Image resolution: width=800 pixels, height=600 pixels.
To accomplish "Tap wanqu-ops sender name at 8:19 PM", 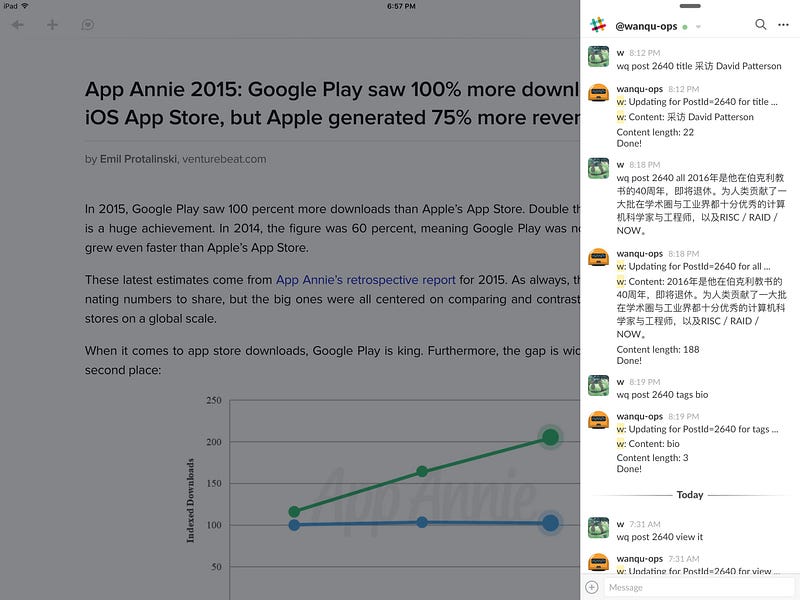I will pos(639,416).
